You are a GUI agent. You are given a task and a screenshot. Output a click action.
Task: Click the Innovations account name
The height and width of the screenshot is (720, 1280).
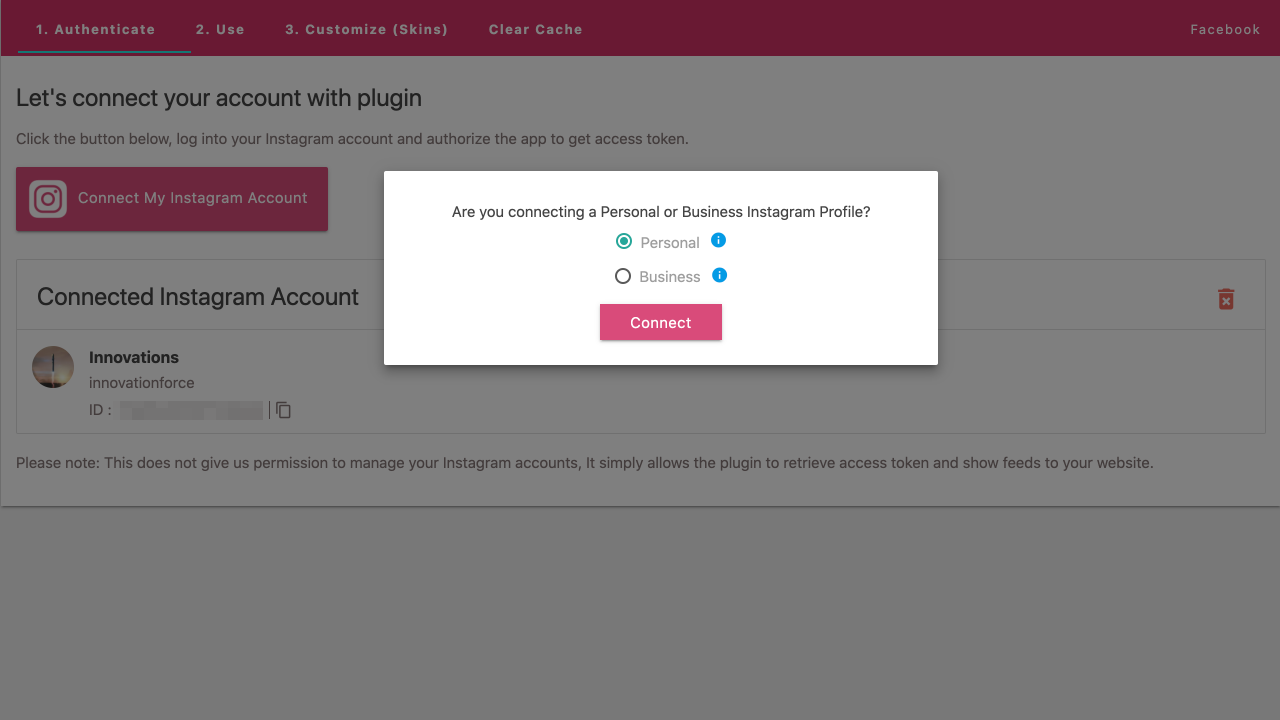[x=134, y=357]
